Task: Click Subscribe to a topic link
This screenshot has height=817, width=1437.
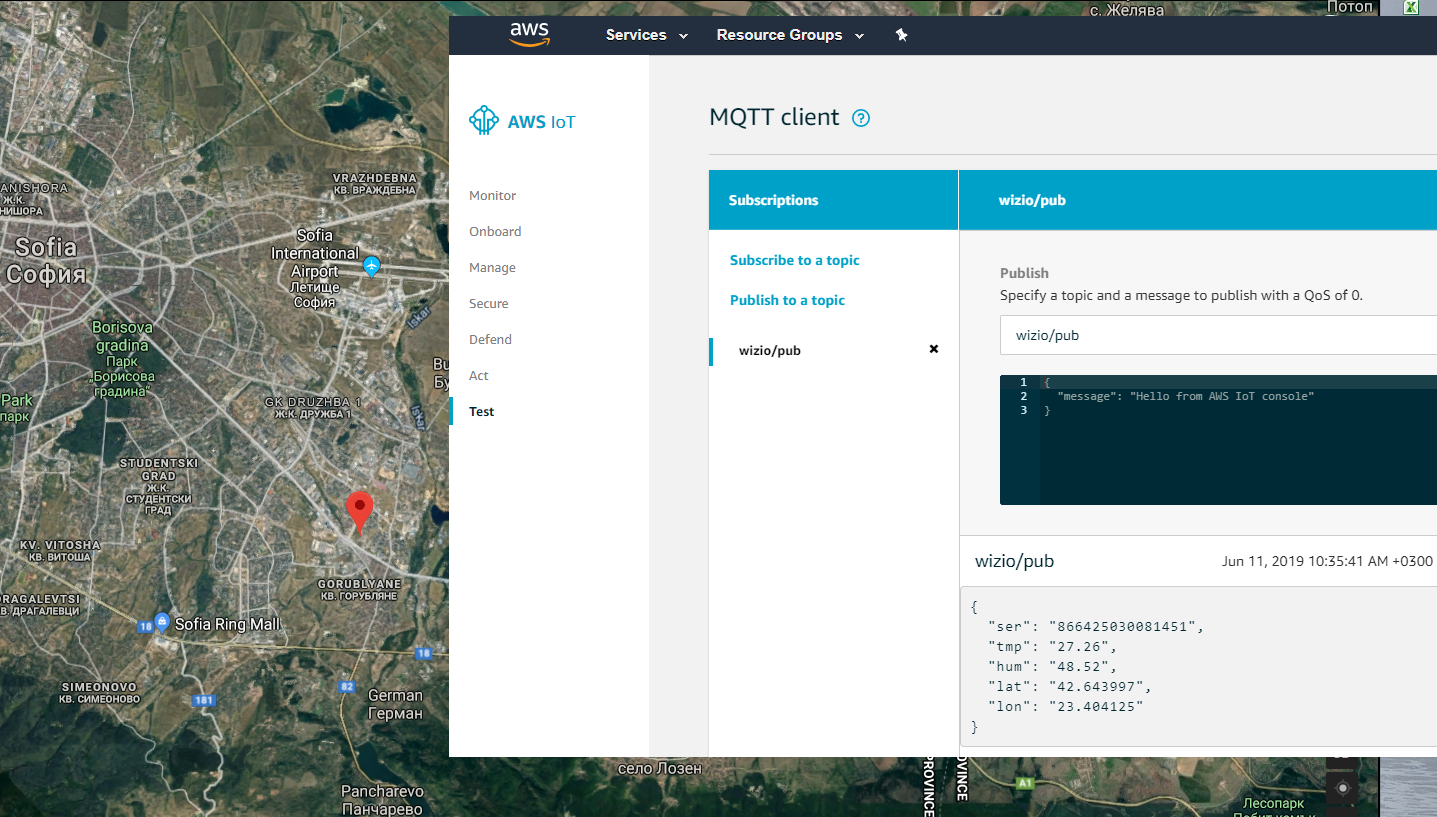Action: point(795,260)
